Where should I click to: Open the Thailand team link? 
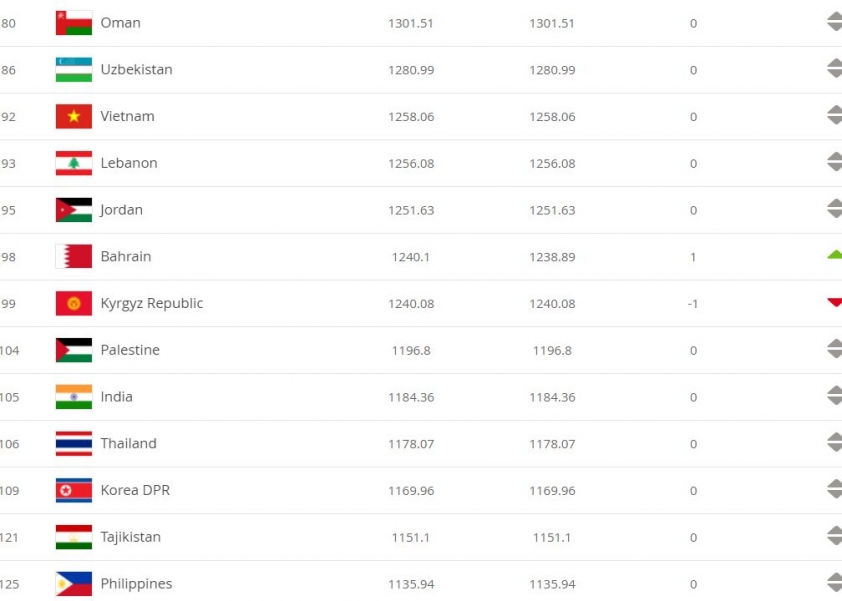128,444
